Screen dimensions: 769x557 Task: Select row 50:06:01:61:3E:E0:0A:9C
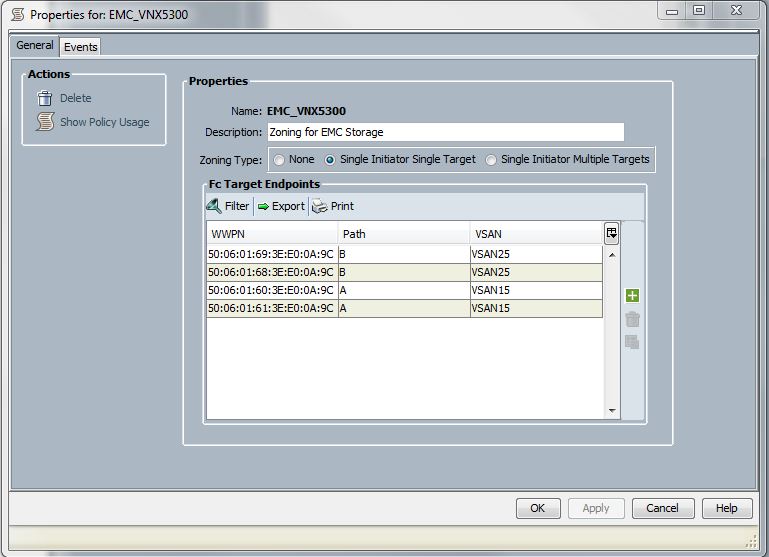coord(405,308)
